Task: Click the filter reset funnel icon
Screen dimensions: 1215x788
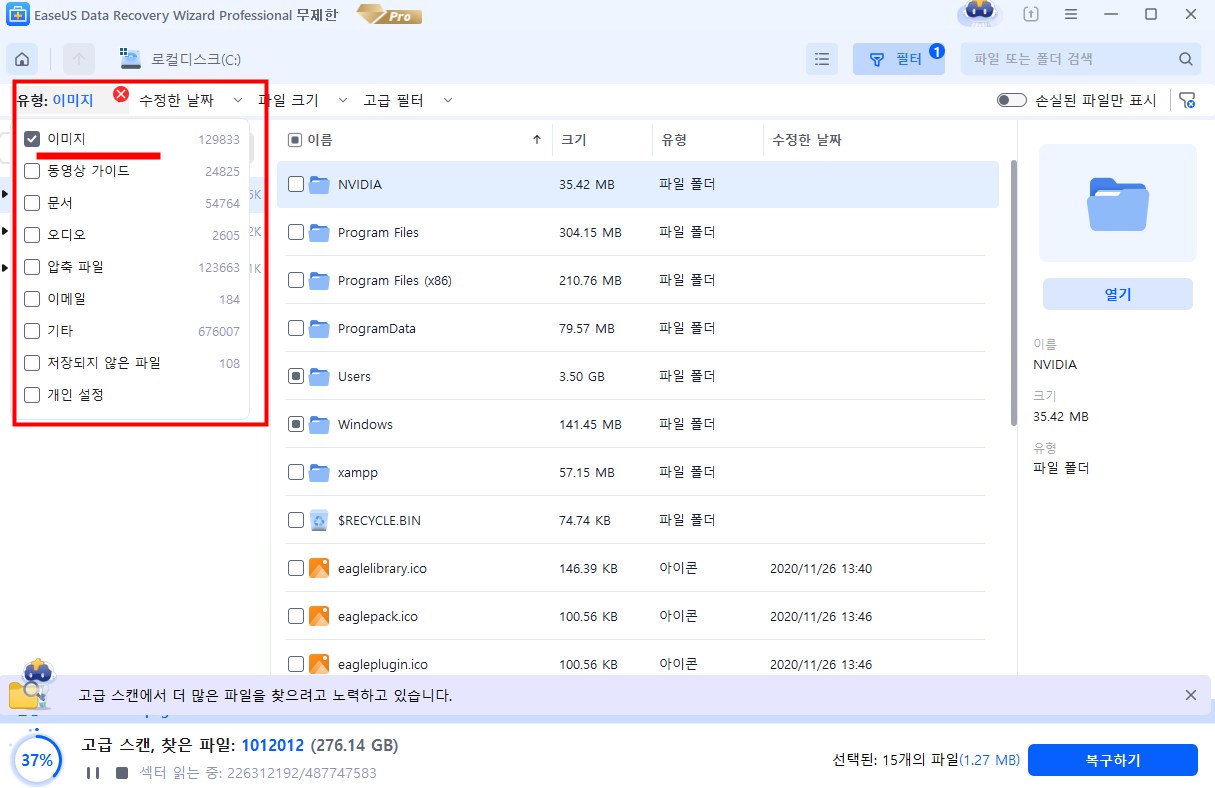Action: (x=1187, y=100)
